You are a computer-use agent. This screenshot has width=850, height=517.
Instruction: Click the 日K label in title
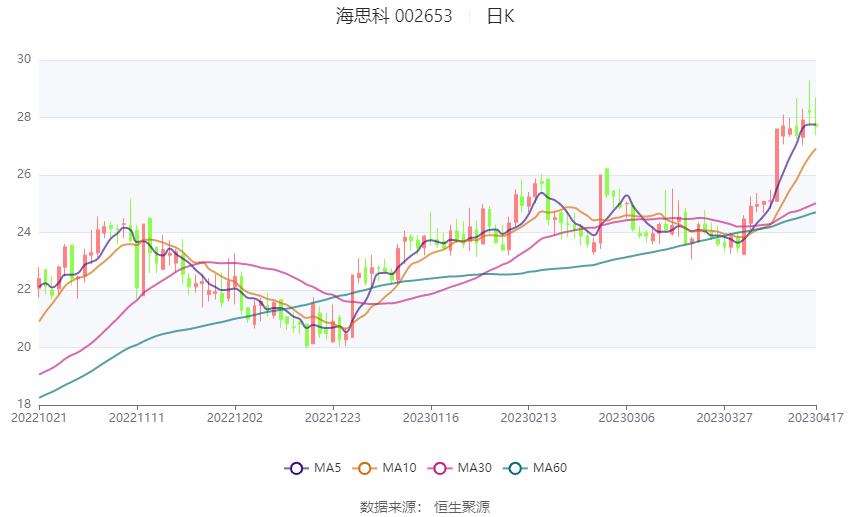point(500,16)
